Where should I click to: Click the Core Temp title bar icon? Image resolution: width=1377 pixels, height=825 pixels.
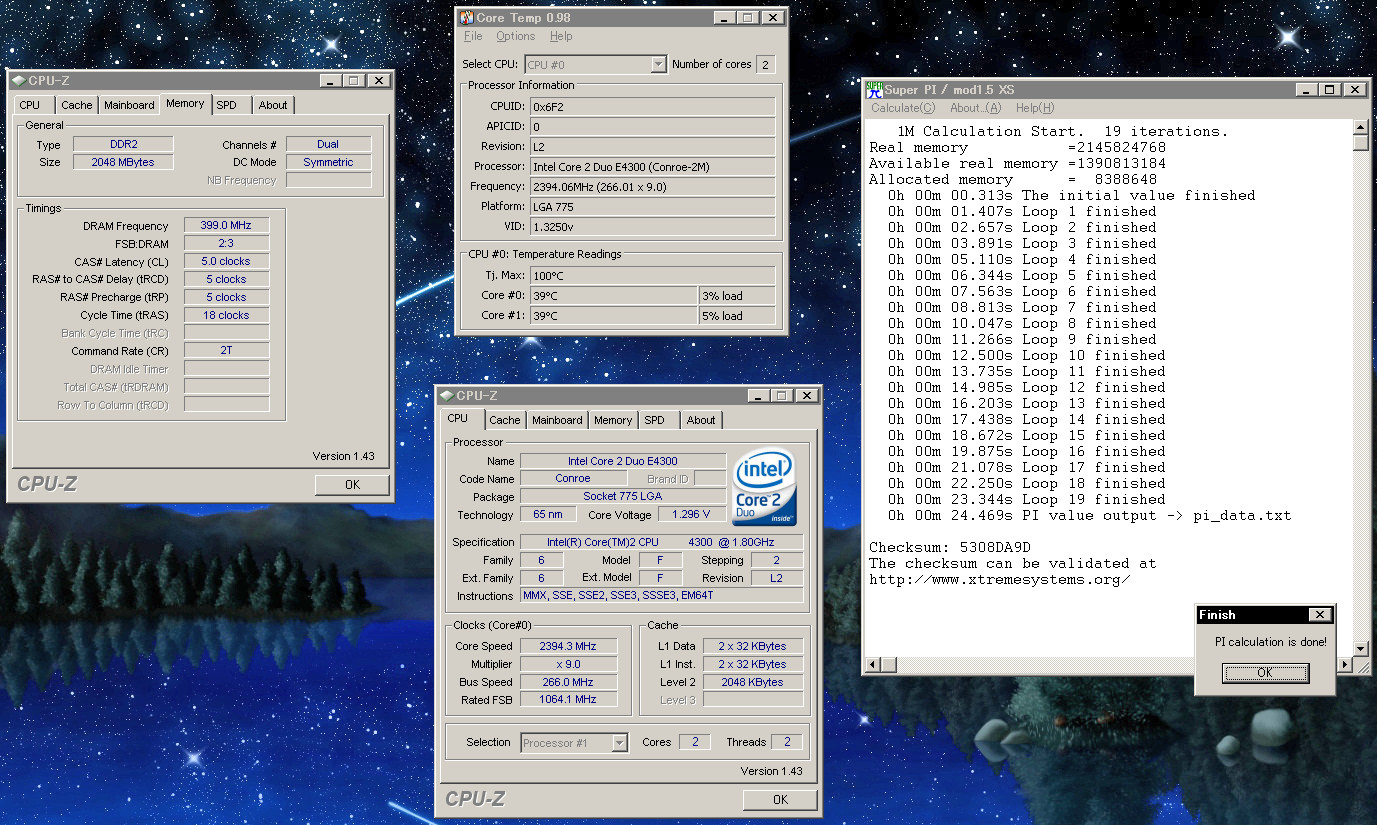[467, 18]
